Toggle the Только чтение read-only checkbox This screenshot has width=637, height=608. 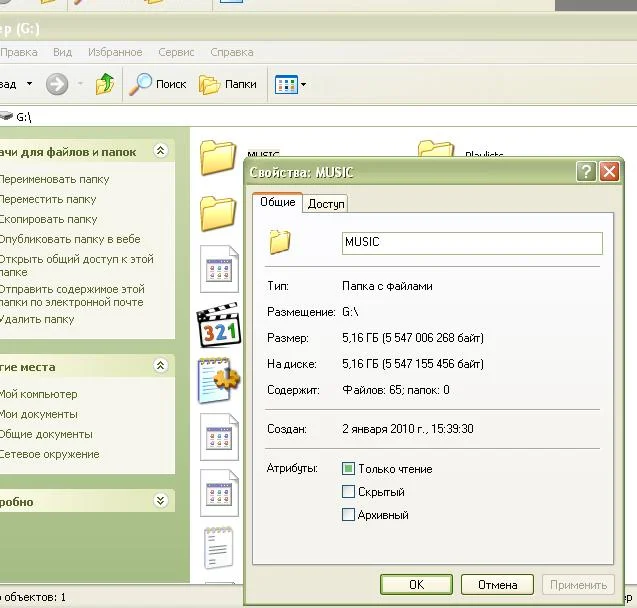click(x=349, y=469)
